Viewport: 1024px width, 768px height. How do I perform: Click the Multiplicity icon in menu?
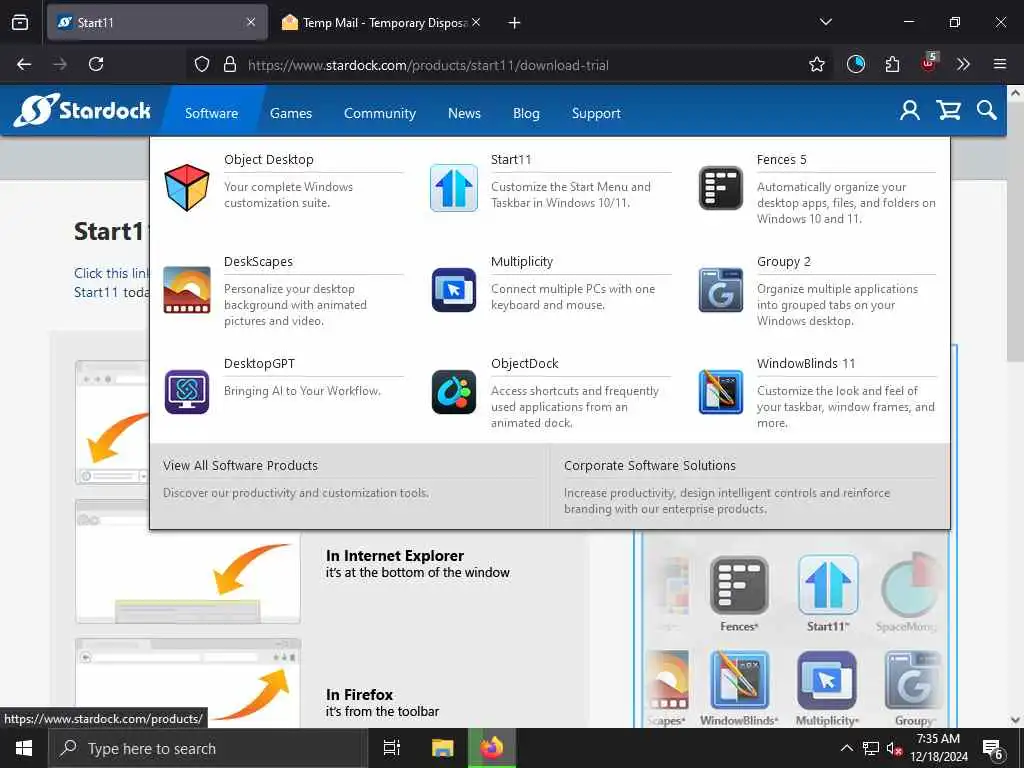point(454,289)
